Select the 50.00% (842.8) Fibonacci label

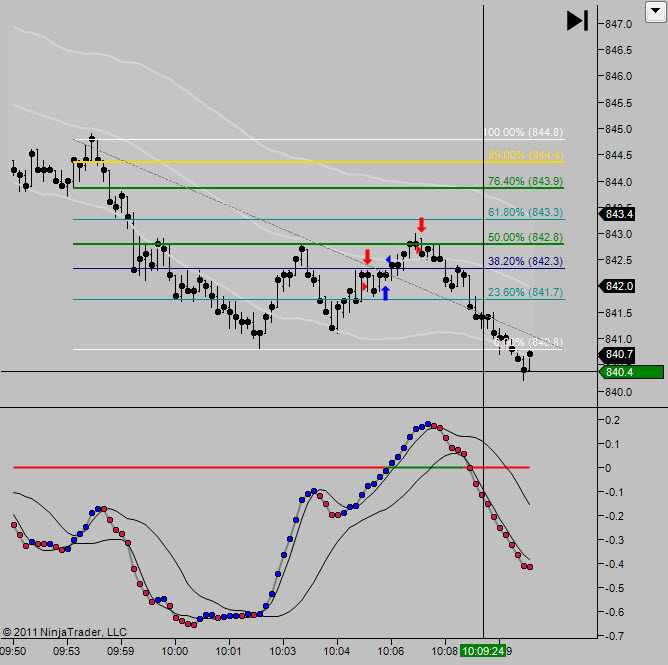pyautogui.click(x=525, y=237)
